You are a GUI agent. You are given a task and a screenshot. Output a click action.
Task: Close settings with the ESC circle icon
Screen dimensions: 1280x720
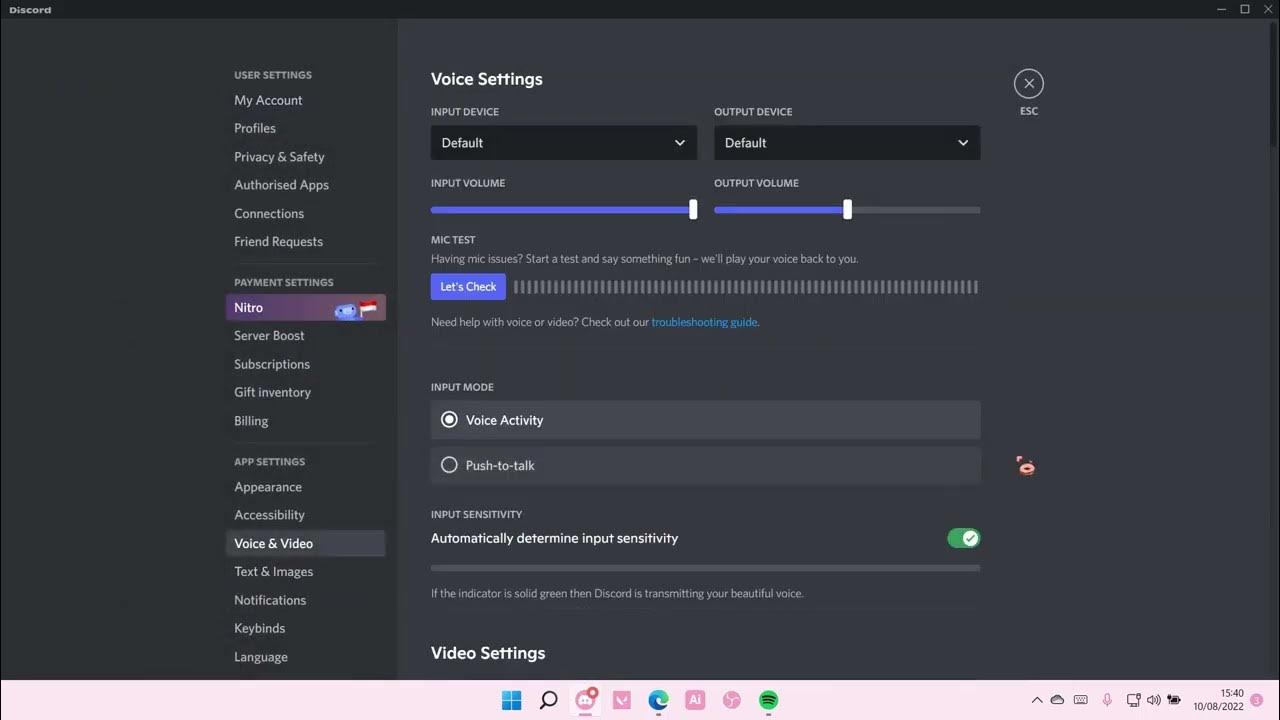tap(1028, 84)
